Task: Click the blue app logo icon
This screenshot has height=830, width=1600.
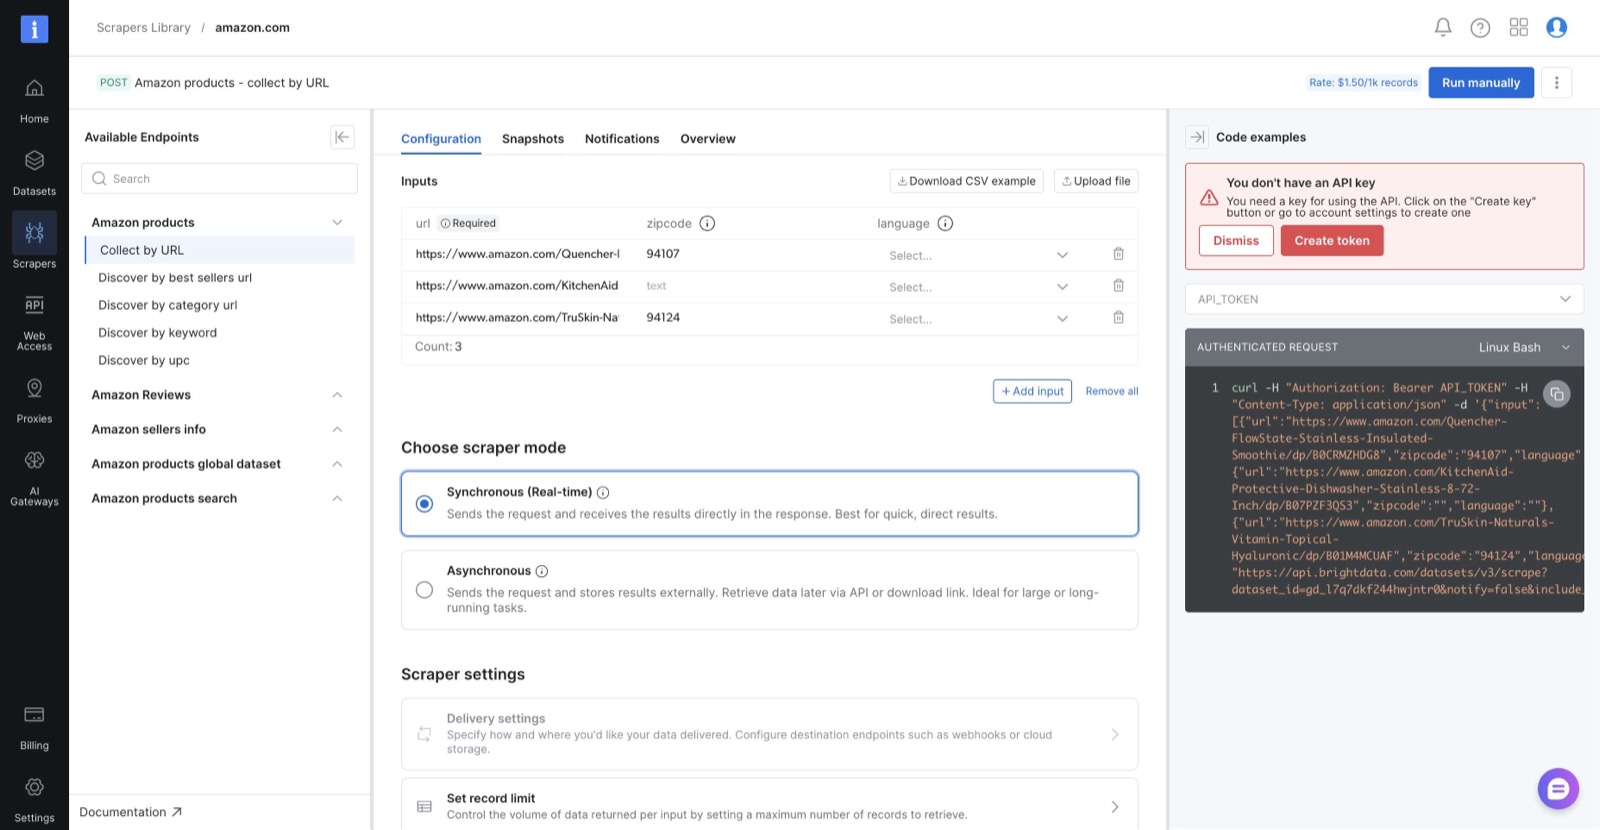Action: 34,29
